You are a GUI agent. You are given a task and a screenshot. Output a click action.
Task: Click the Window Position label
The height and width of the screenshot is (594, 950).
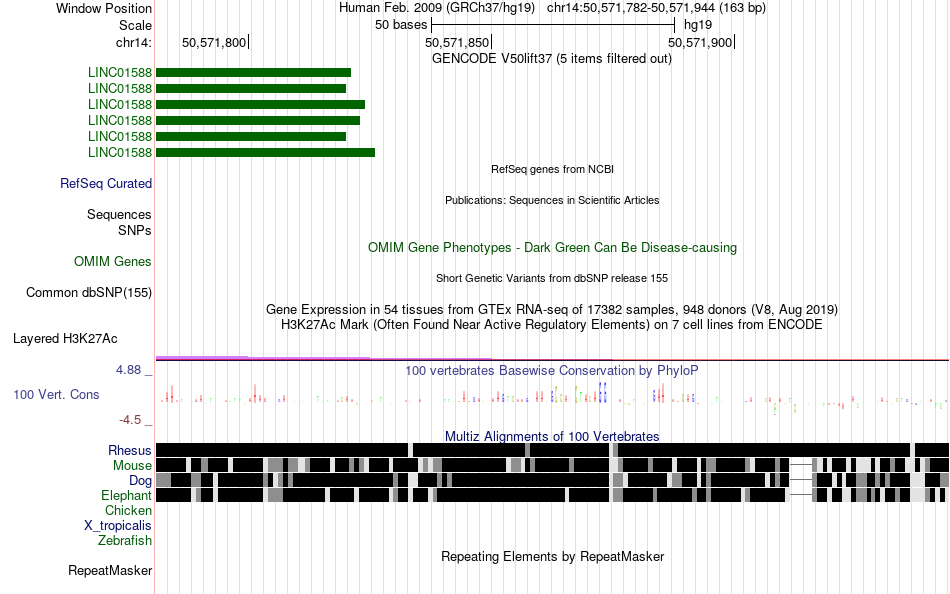point(104,8)
